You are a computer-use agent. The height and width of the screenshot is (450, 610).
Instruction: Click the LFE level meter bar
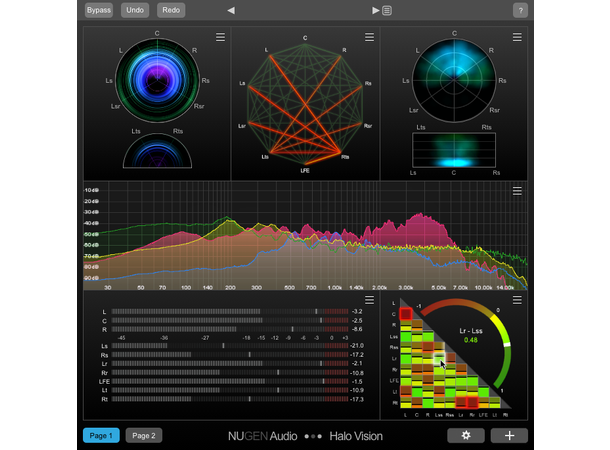[230, 382]
